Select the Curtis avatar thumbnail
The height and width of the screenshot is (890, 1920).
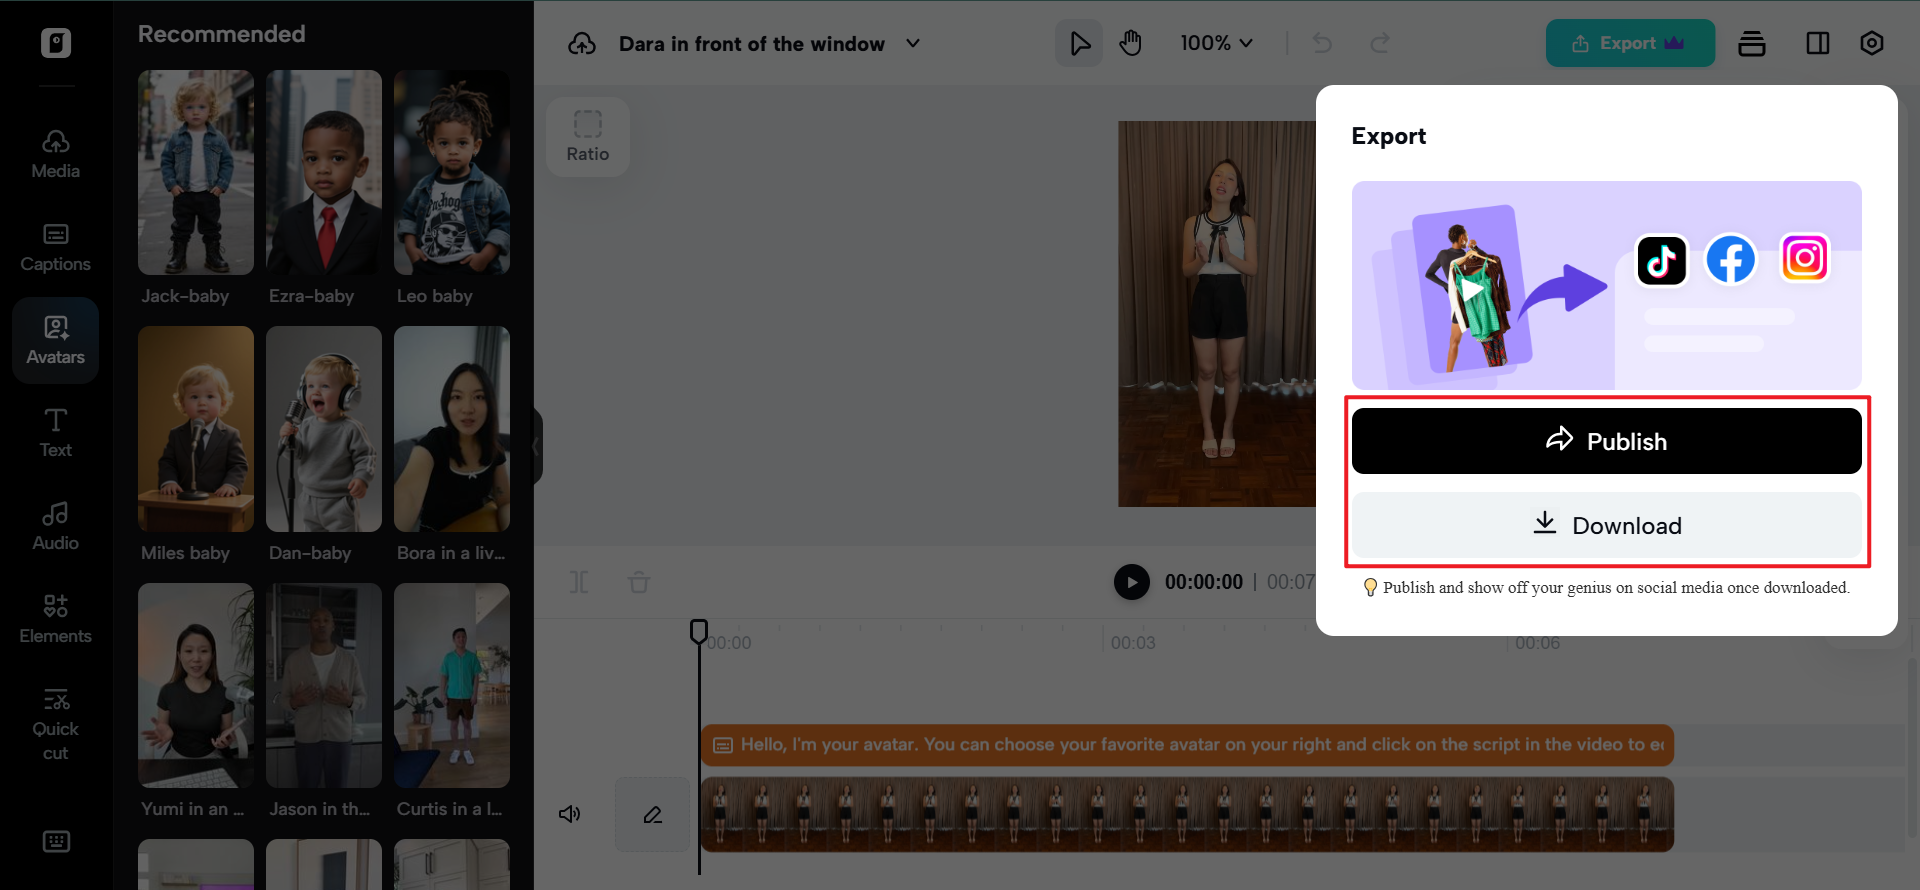(x=452, y=686)
